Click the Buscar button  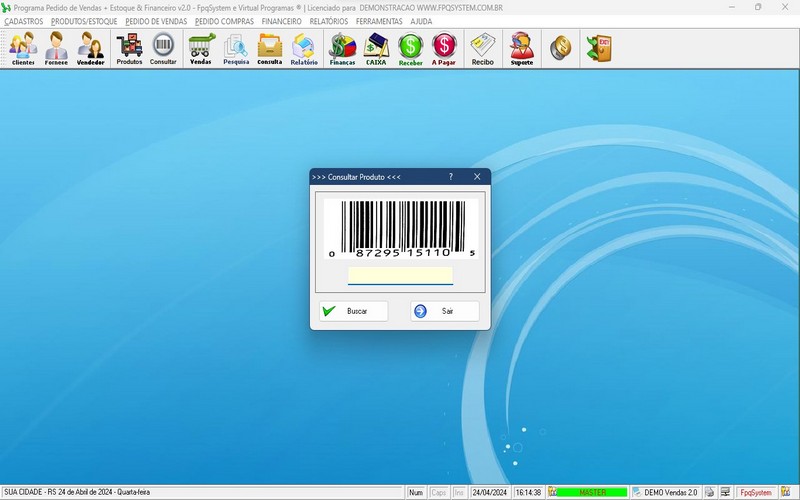(354, 311)
